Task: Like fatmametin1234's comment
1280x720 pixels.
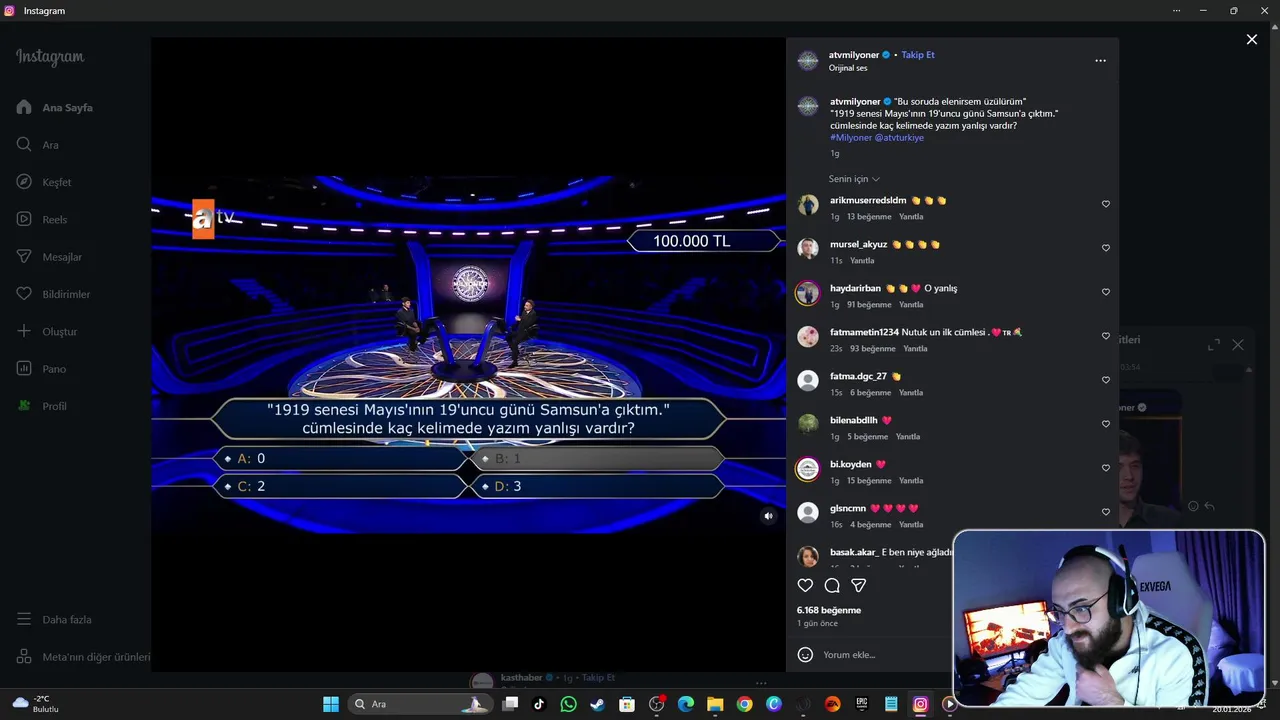Action: click(1105, 336)
